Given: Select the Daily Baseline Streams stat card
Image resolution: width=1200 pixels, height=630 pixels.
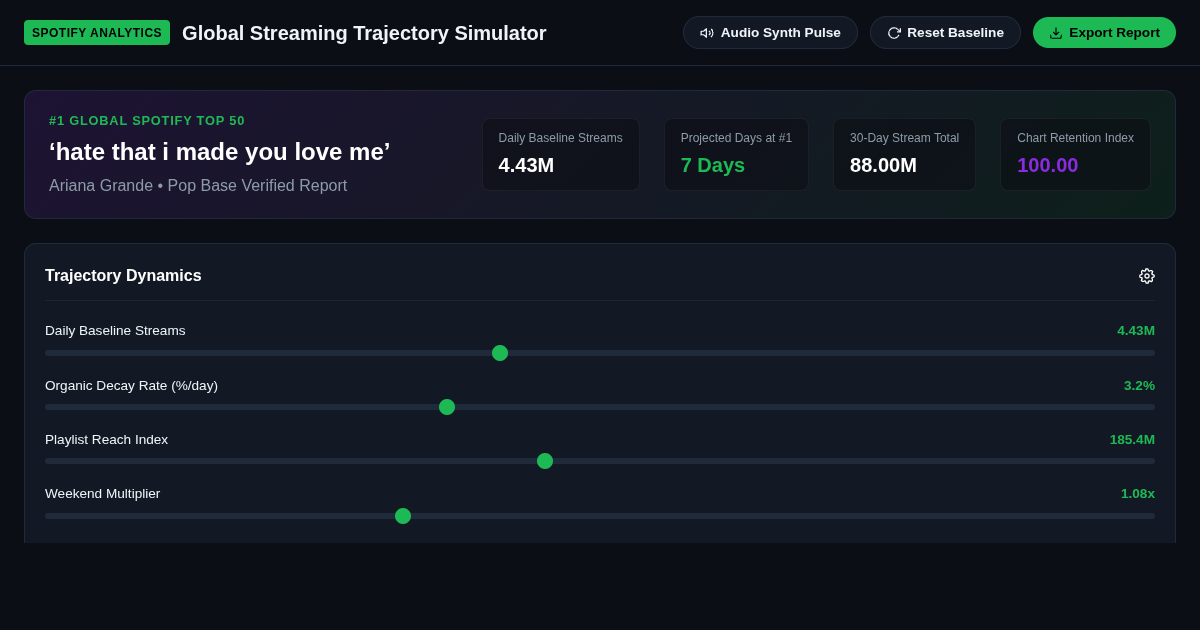Looking at the screenshot, I should 561,155.
